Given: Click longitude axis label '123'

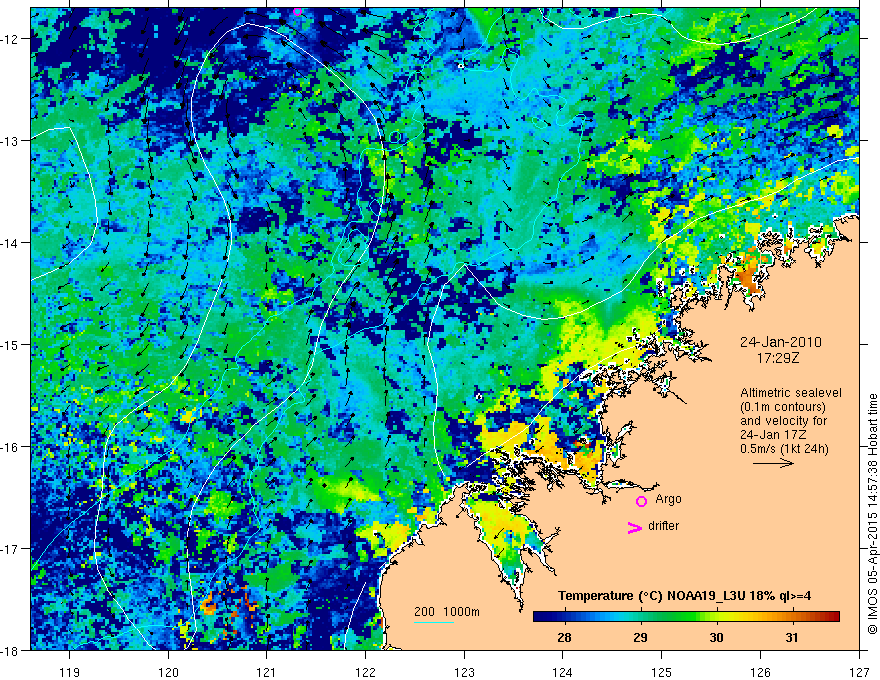Looking at the screenshot, I should click(464, 673).
